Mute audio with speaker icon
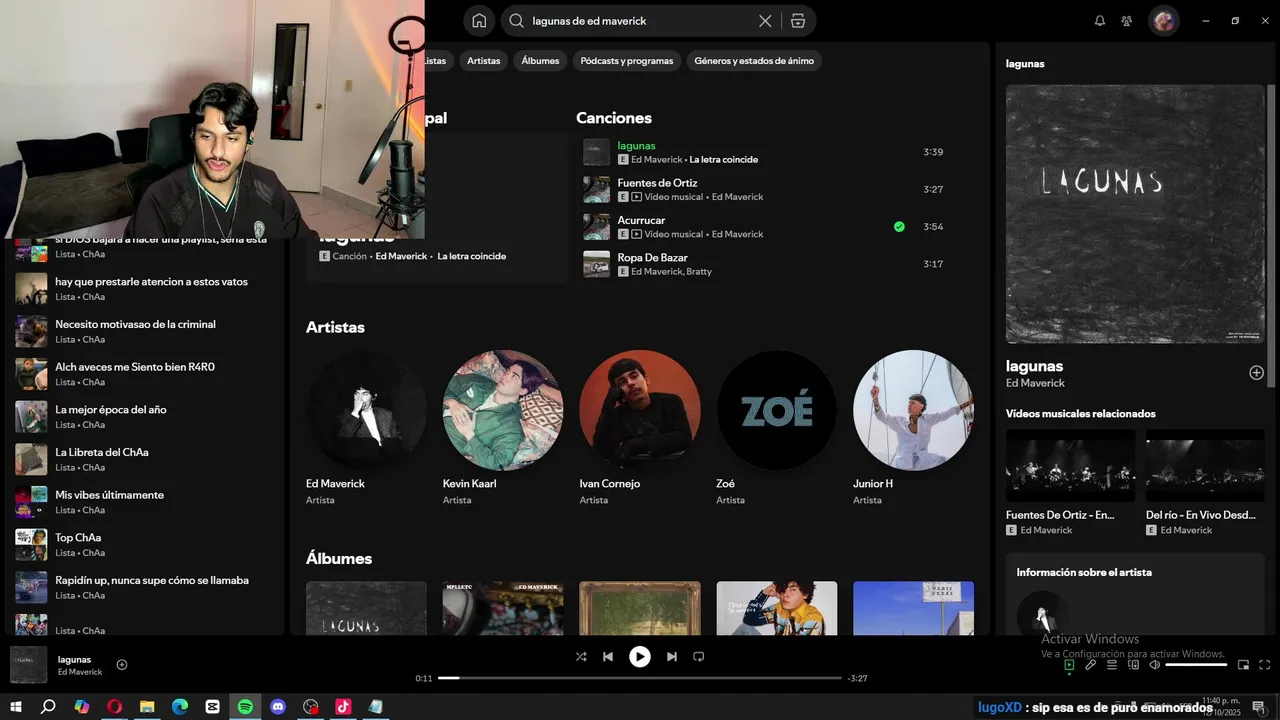 tap(1154, 665)
